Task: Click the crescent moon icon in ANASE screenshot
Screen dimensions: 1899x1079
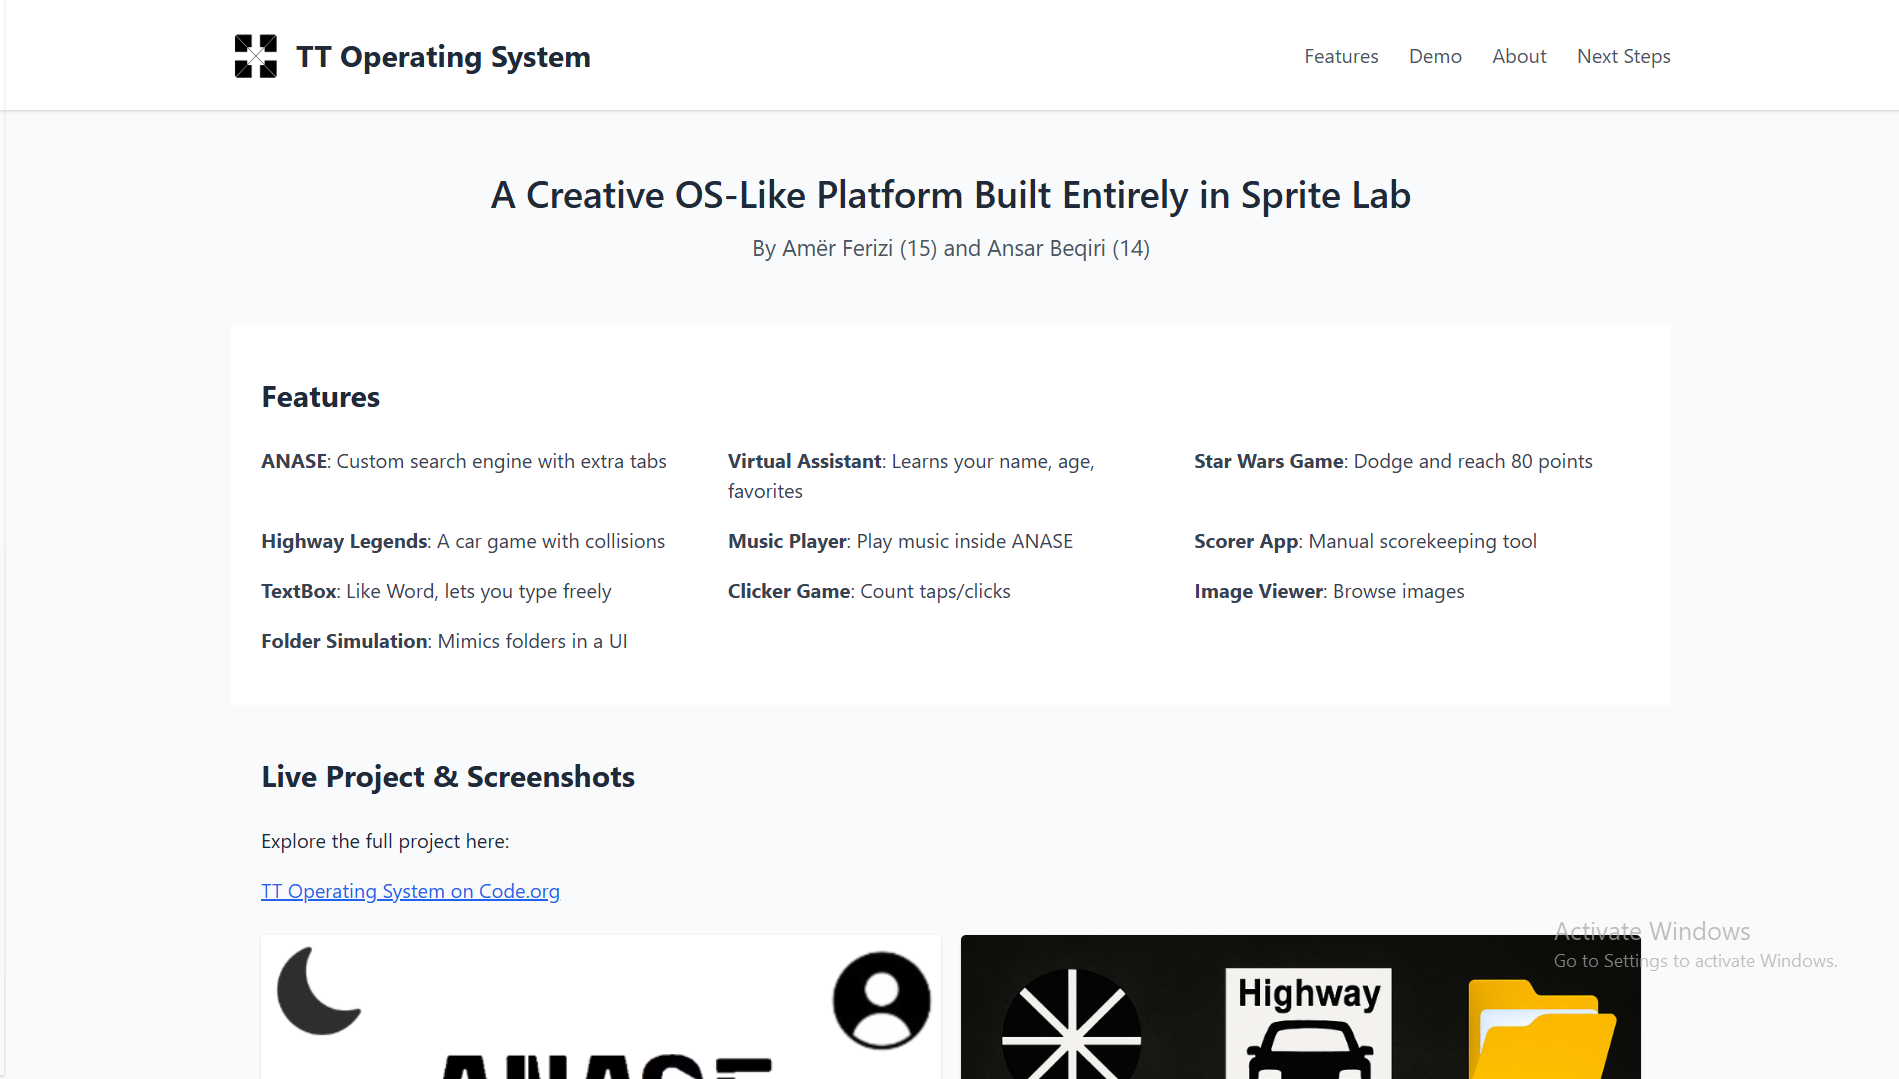Action: click(319, 990)
